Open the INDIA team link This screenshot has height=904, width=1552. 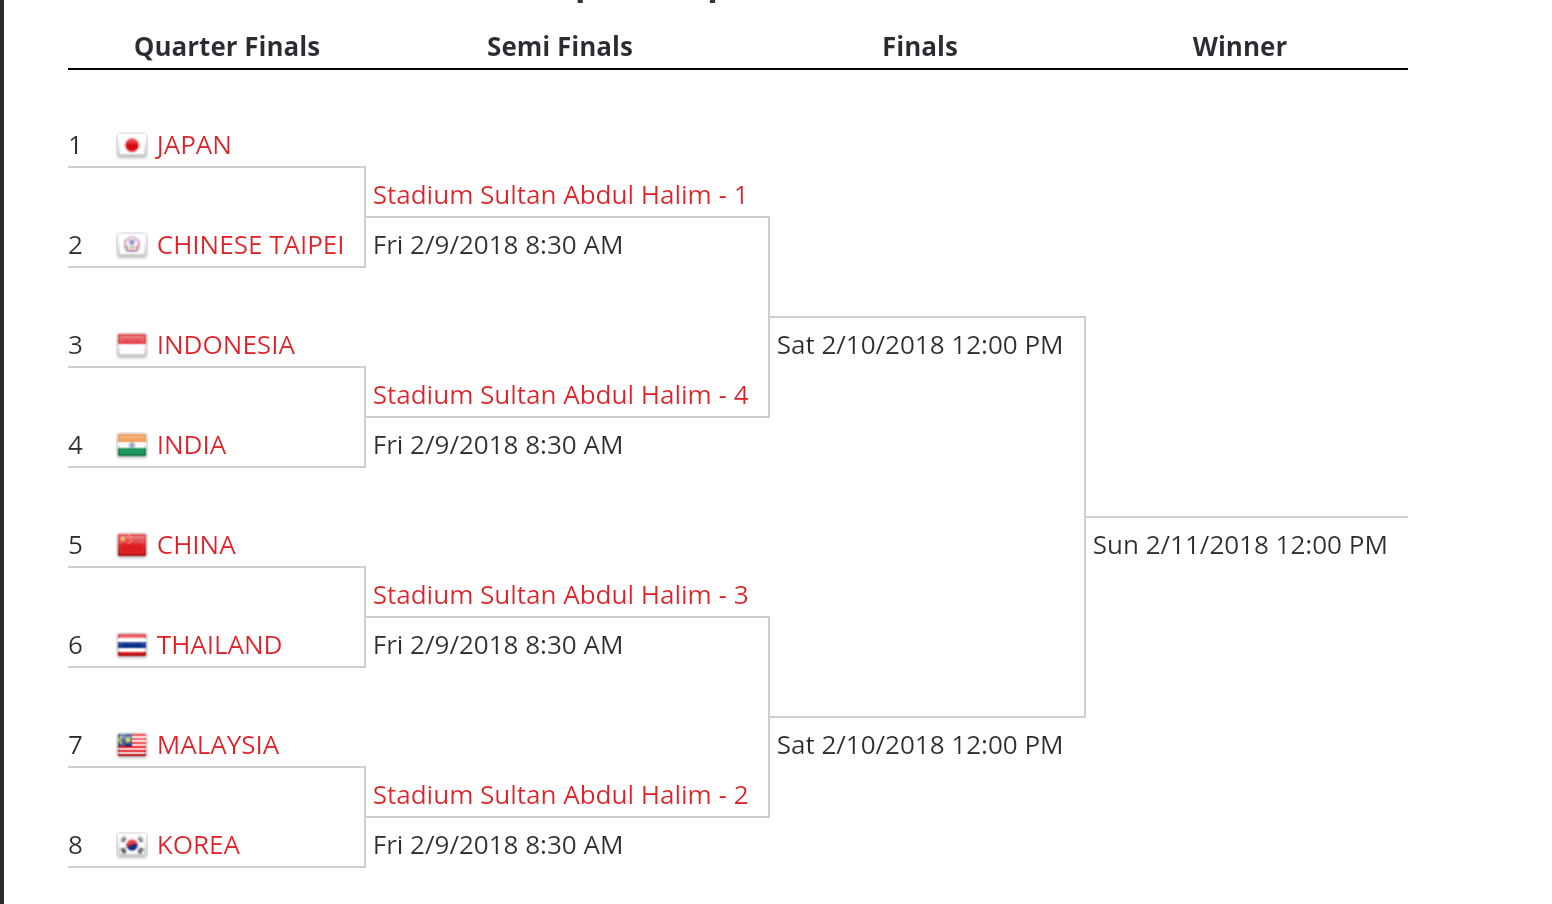191,446
